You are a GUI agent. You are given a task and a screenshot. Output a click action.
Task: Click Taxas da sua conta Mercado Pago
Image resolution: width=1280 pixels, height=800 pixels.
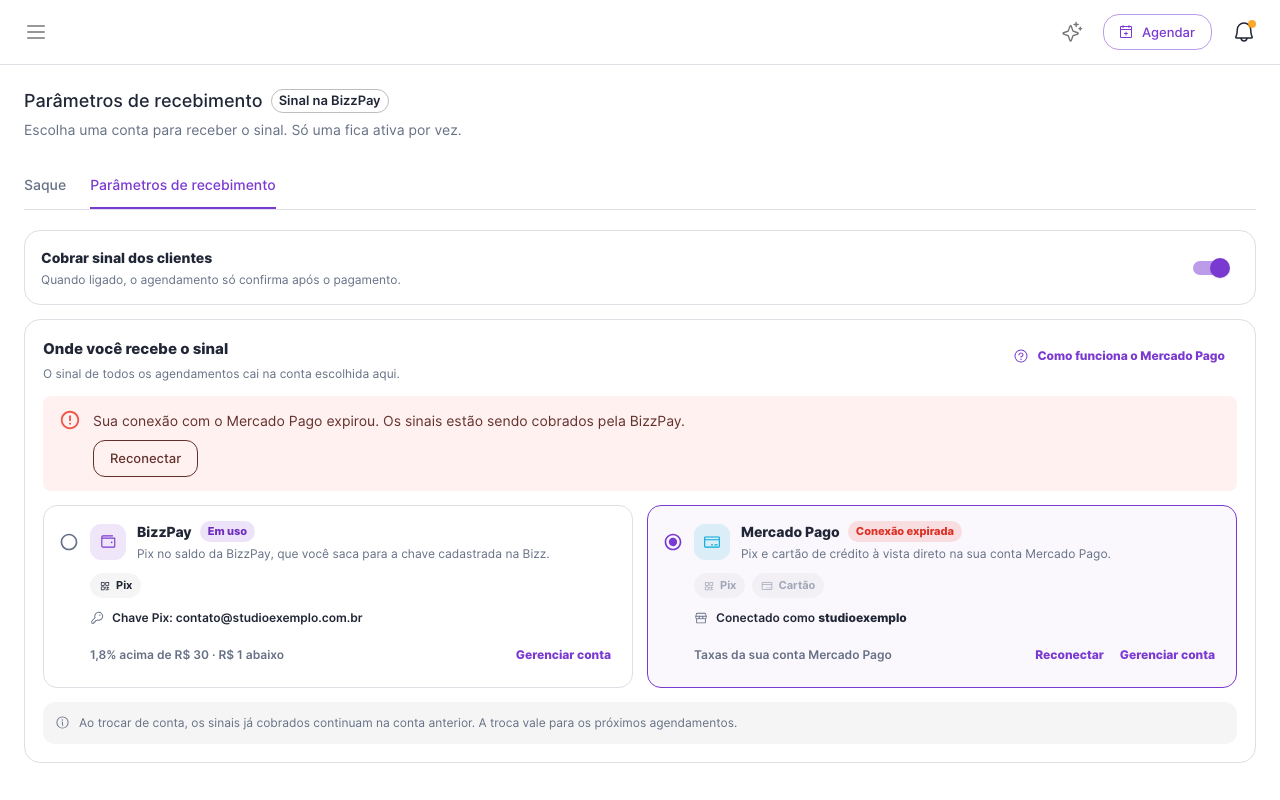coord(793,655)
